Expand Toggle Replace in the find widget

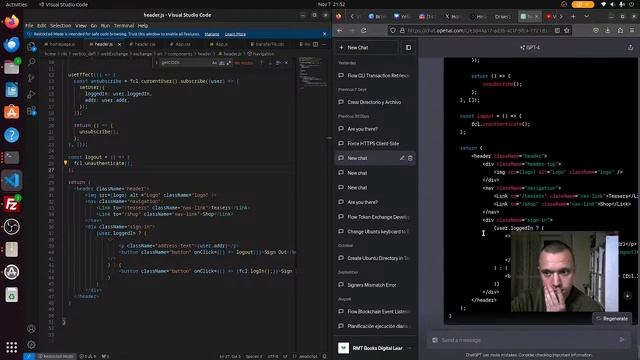156,63
